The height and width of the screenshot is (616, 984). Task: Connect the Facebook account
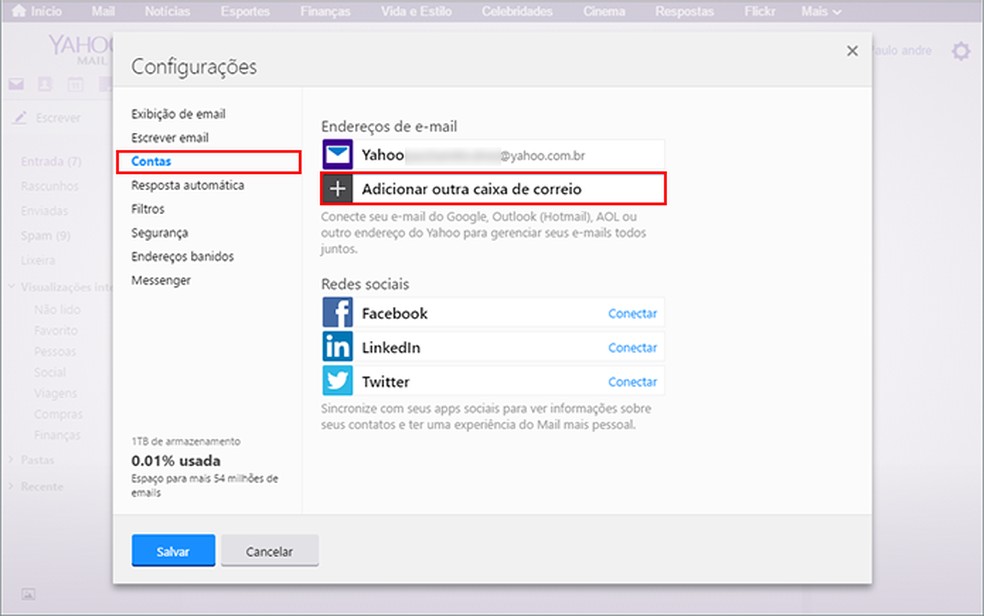coord(633,313)
